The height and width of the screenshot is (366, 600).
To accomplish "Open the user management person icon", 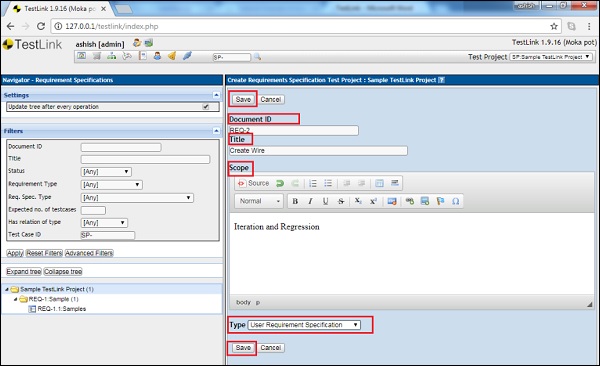I will 157,56.
